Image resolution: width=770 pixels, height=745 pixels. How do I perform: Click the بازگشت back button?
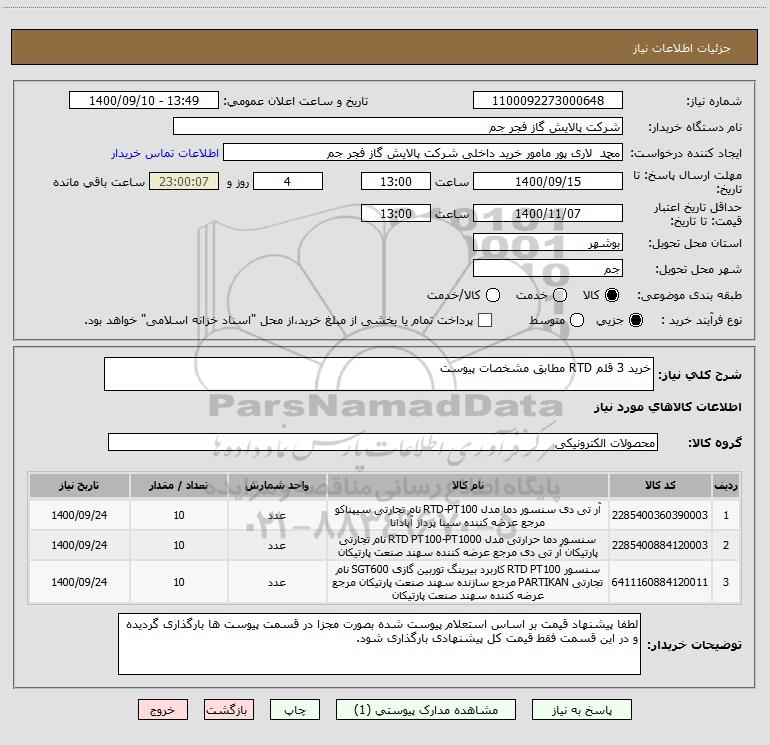pos(229,710)
